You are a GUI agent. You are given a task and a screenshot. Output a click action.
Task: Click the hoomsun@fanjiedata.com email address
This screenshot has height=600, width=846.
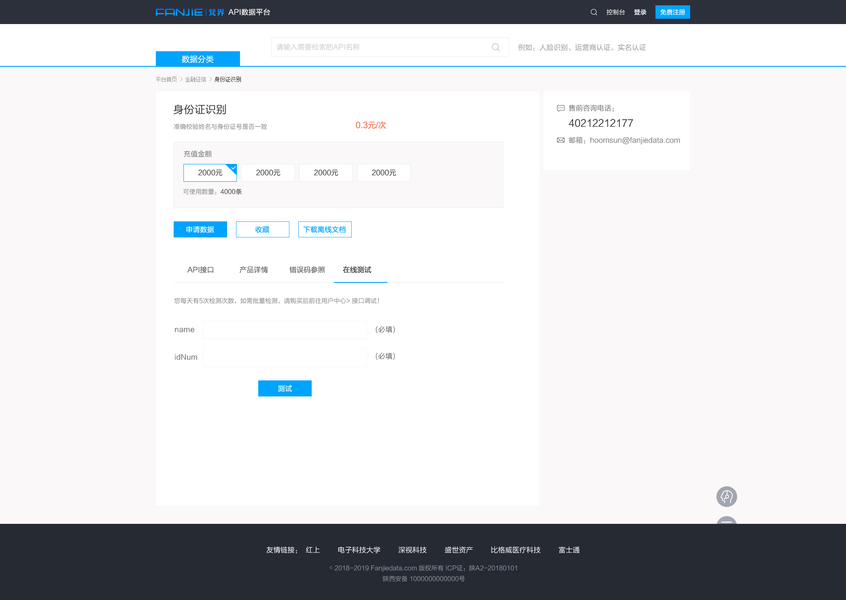click(635, 140)
